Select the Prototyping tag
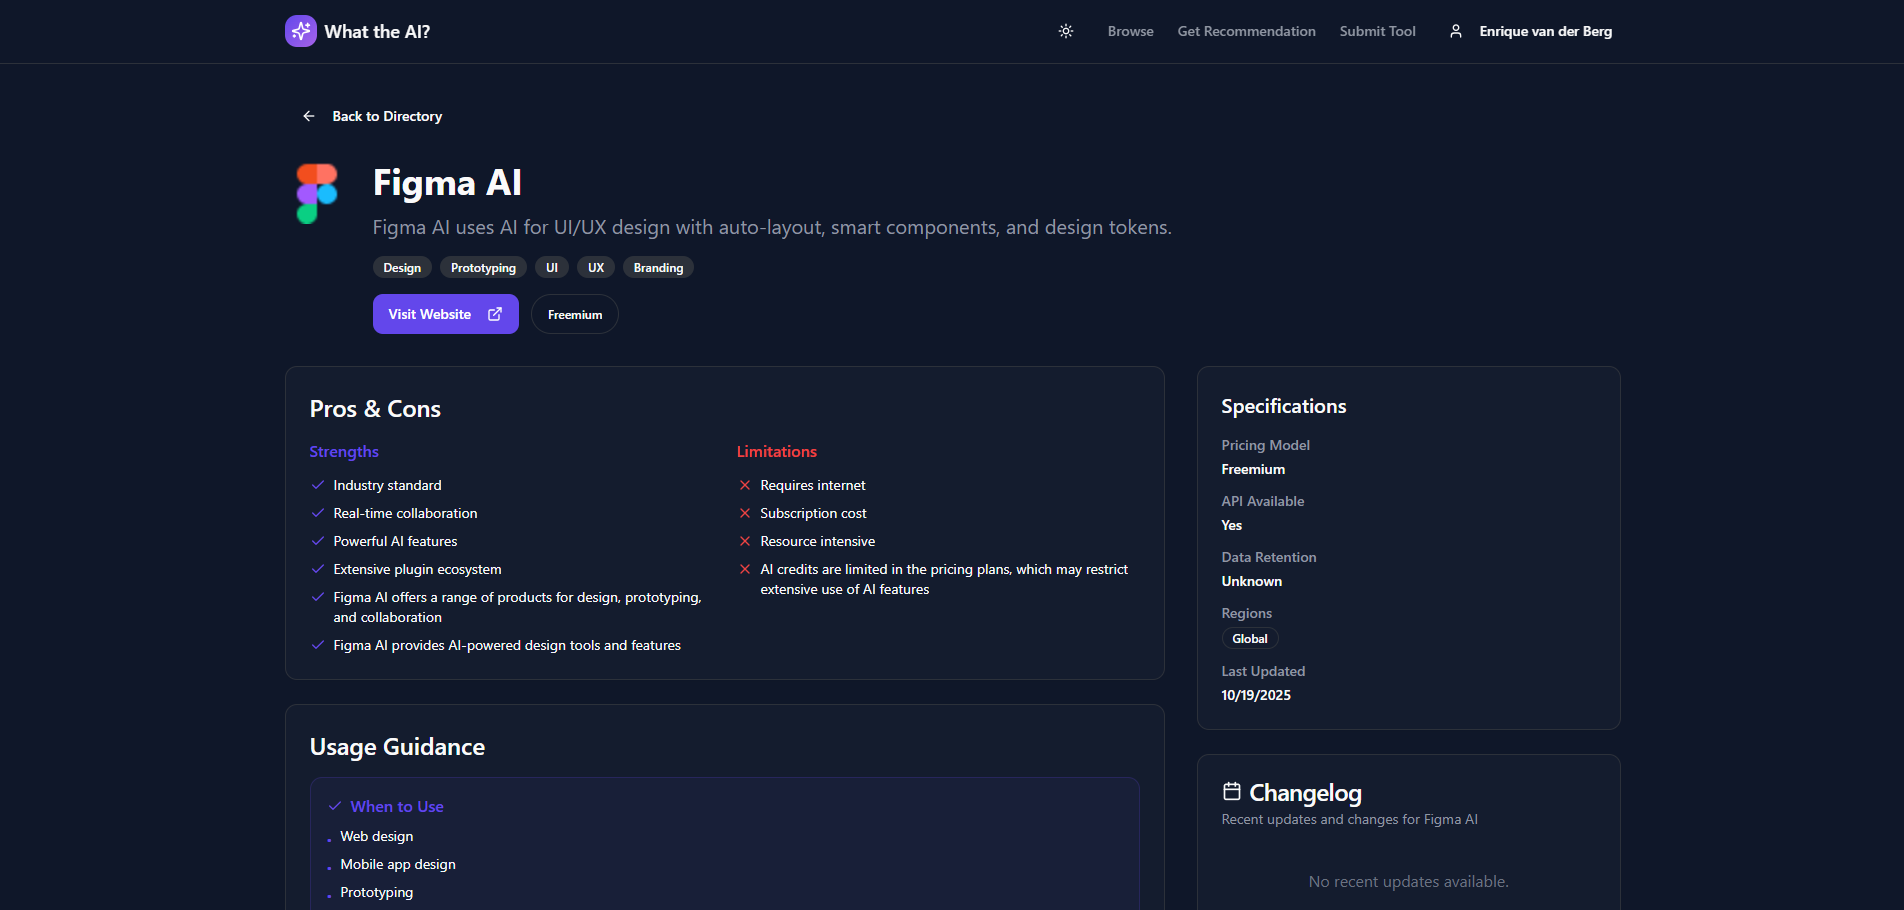The image size is (1904, 910). pyautogui.click(x=483, y=267)
